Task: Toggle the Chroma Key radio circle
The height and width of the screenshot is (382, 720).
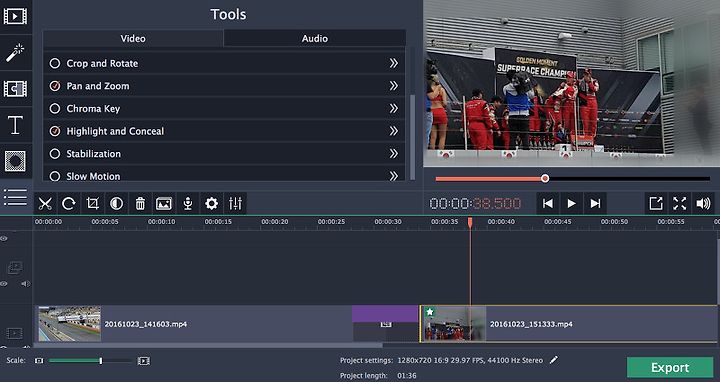Action: coord(55,108)
